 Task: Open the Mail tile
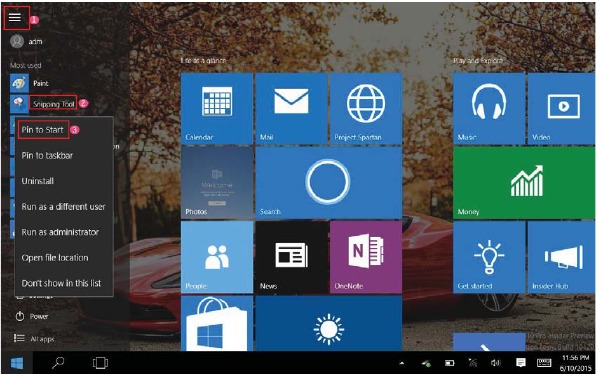pos(291,108)
